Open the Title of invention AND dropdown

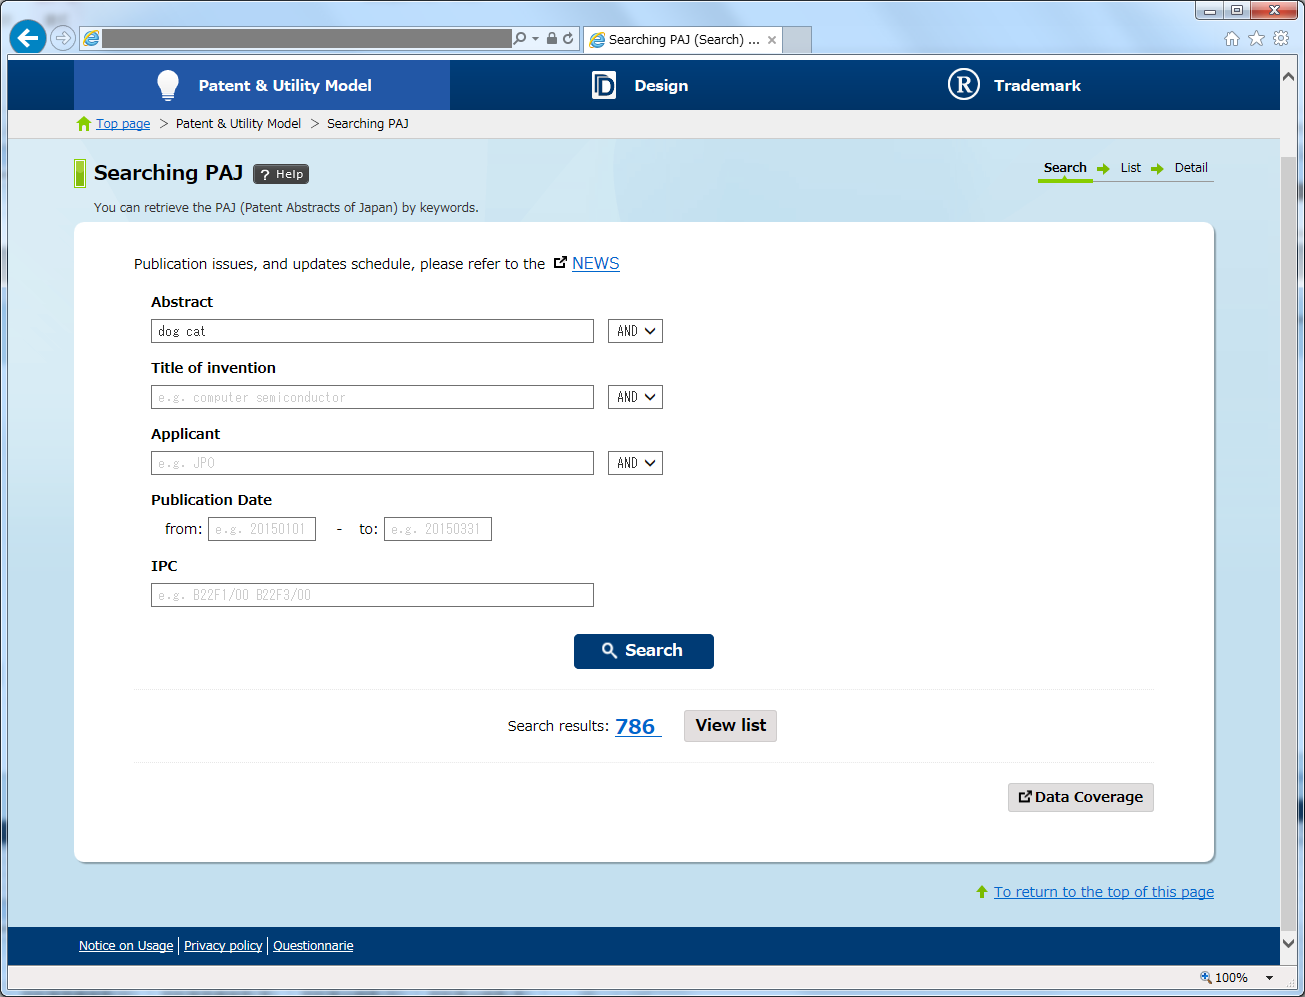[x=635, y=397]
